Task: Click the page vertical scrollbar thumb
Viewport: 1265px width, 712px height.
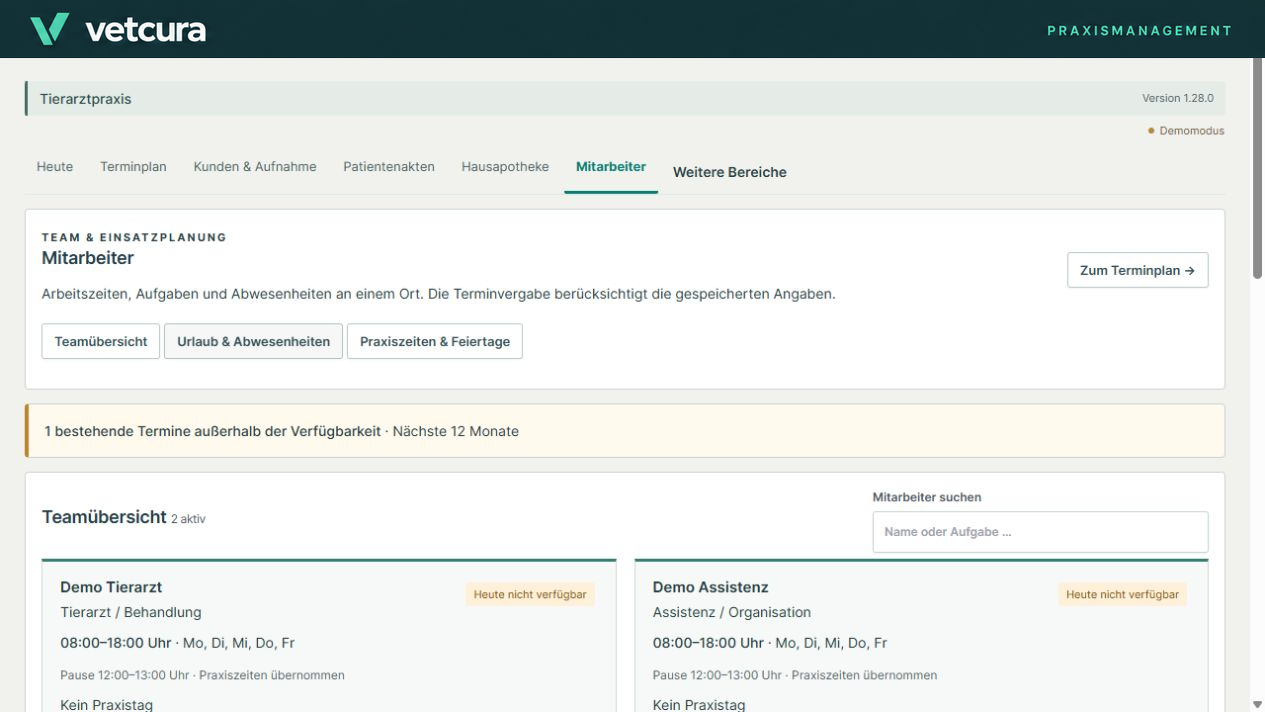Action: coord(1258,168)
